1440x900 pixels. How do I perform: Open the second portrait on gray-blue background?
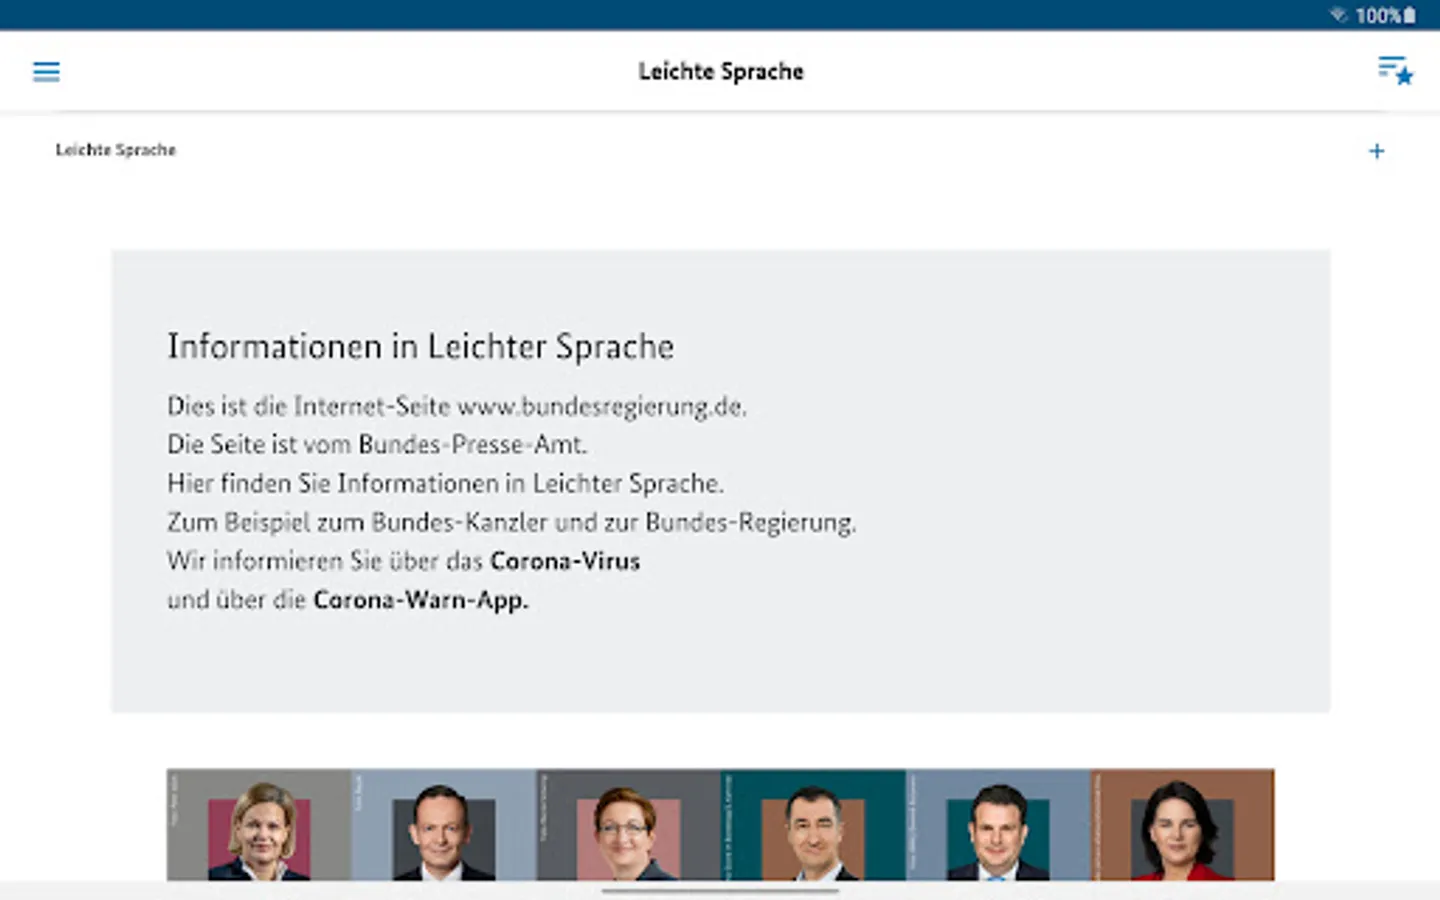tap(443, 825)
